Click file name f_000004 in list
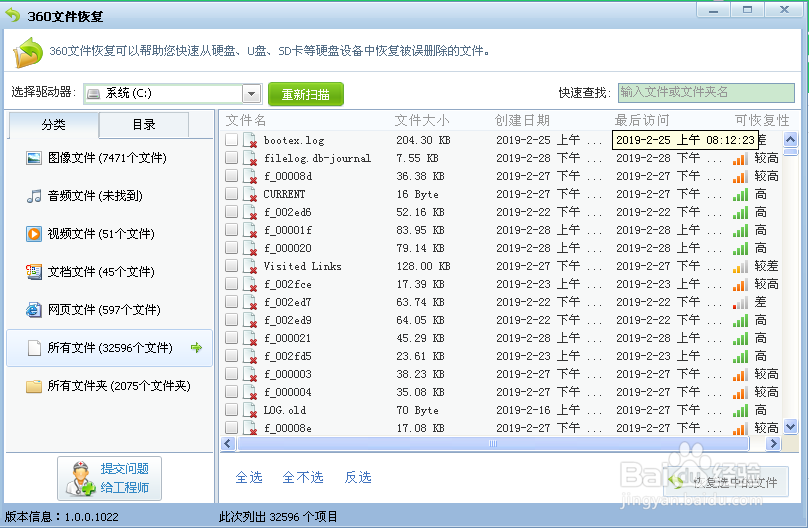The height and width of the screenshot is (528, 809). click(x=288, y=392)
